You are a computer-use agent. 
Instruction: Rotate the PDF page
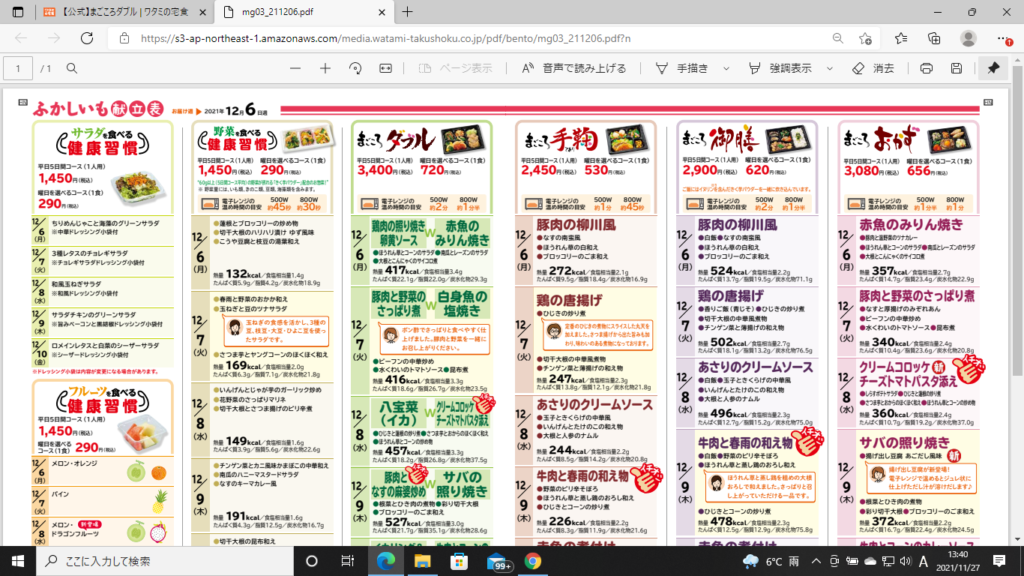[x=355, y=68]
